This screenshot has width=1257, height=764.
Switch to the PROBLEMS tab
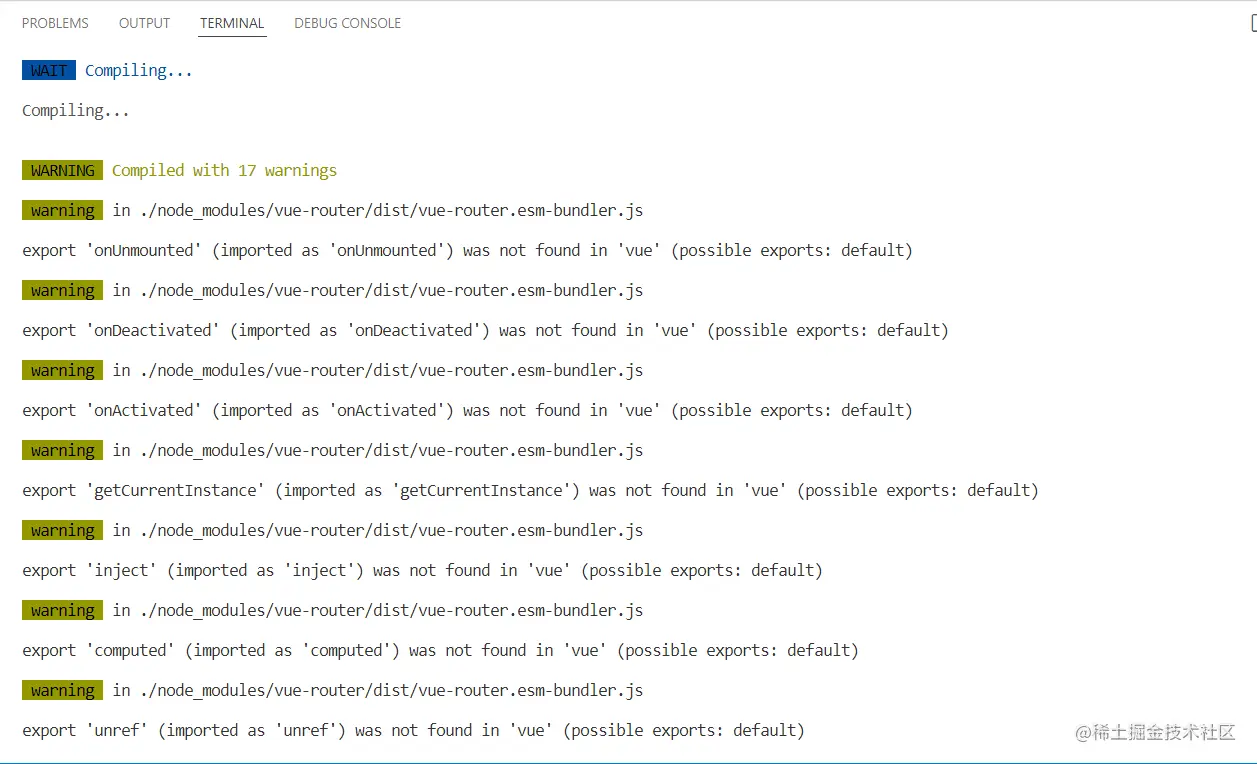pyautogui.click(x=55, y=22)
